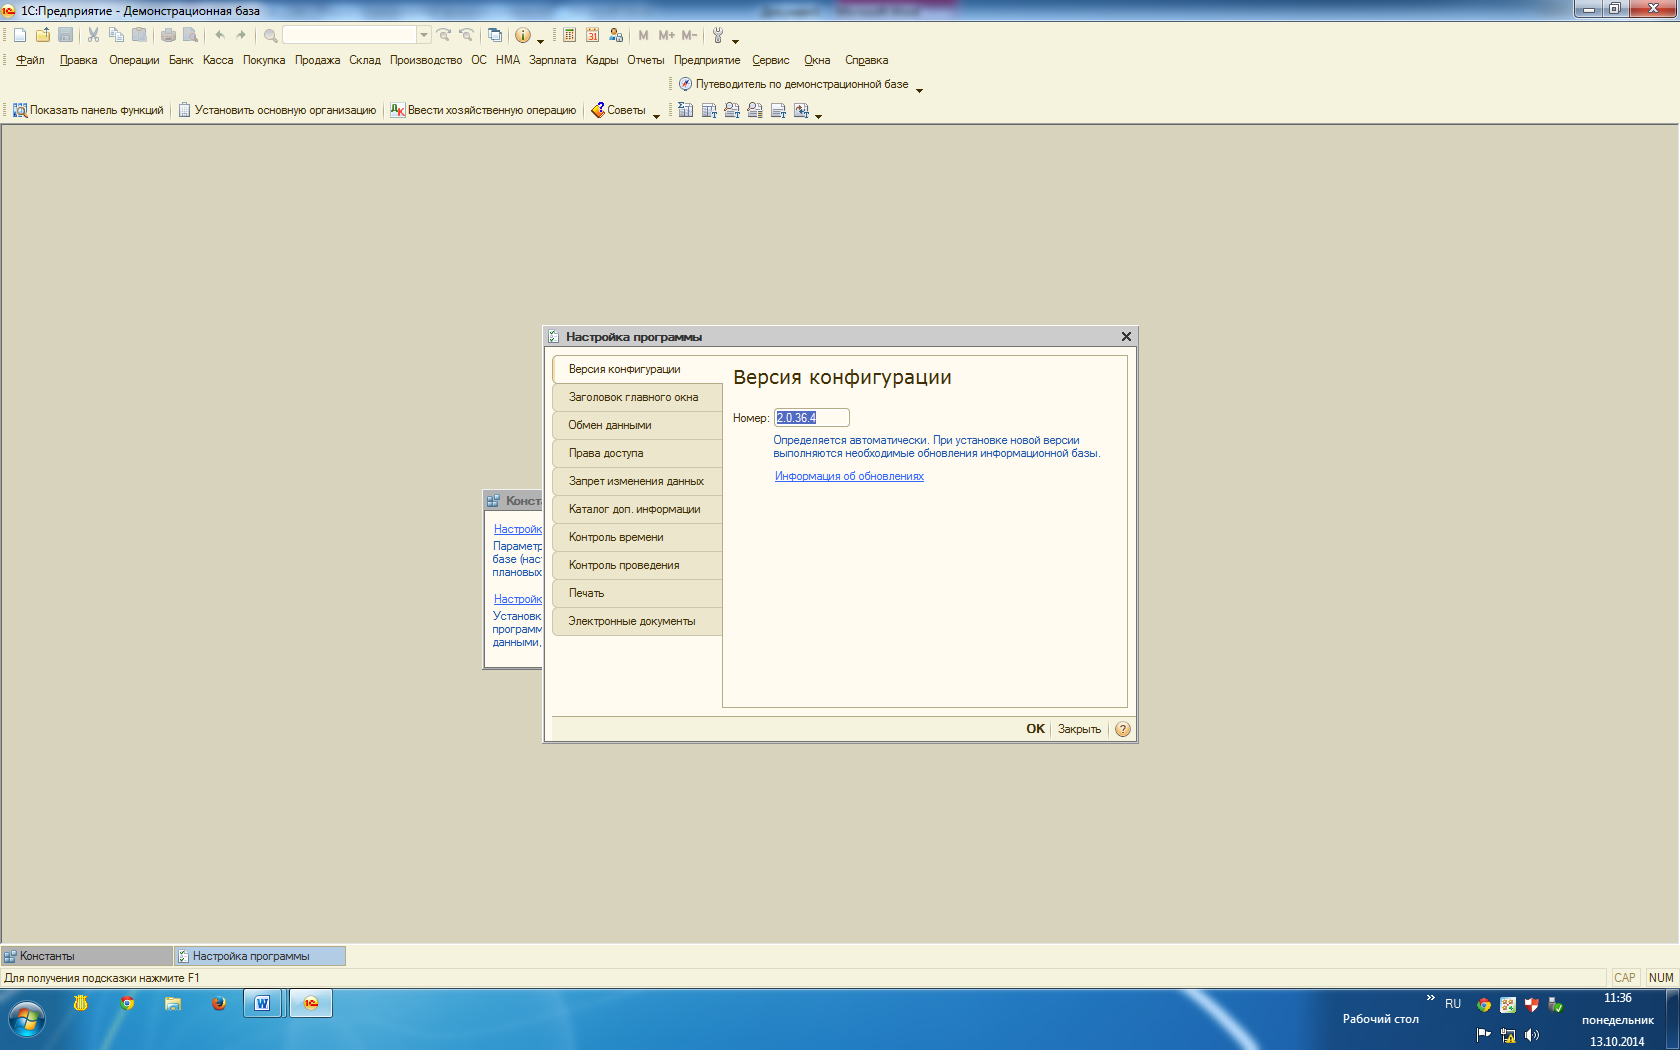The height and width of the screenshot is (1050, 1680).
Task: Click the Windows list toolbar icon
Action: 495,35
